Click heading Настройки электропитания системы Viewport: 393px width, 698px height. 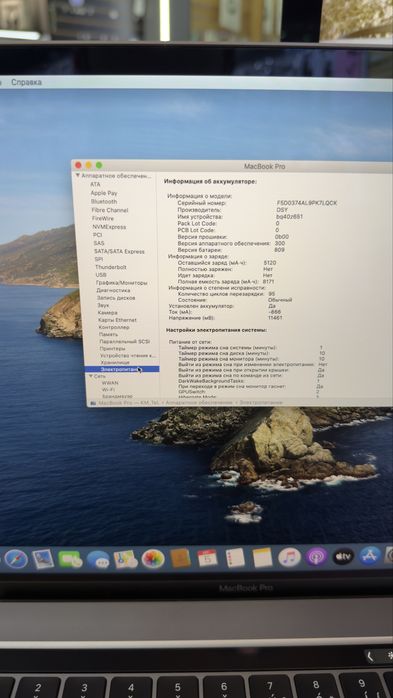click(x=216, y=330)
